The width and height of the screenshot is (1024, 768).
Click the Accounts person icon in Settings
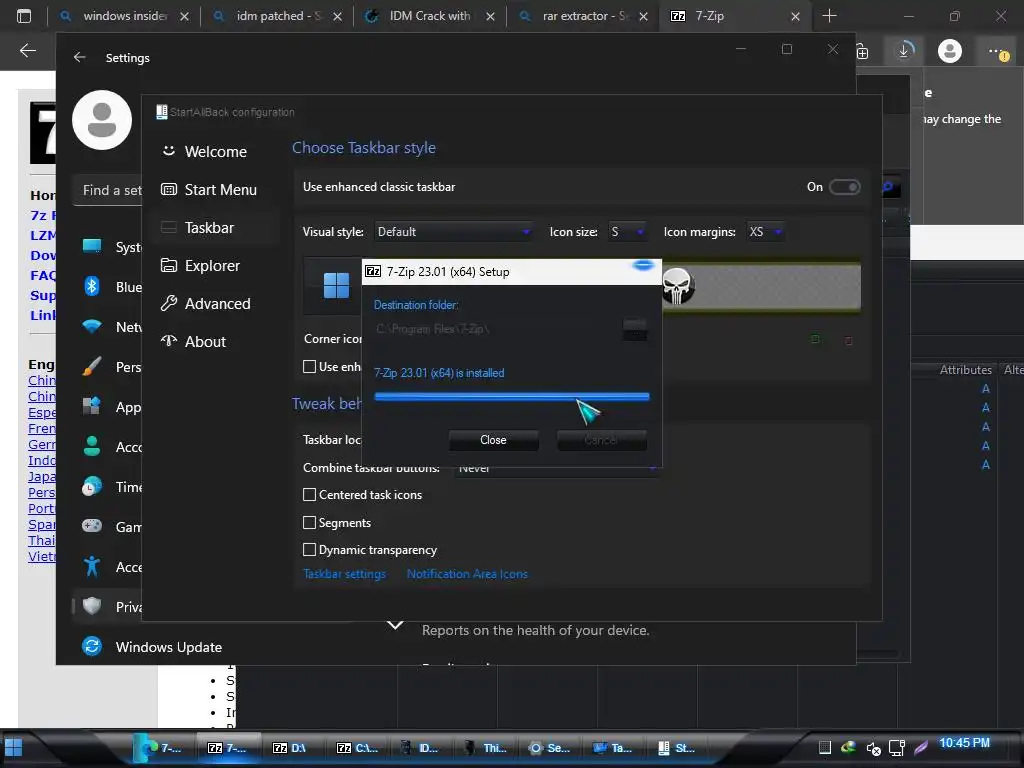[x=91, y=446]
